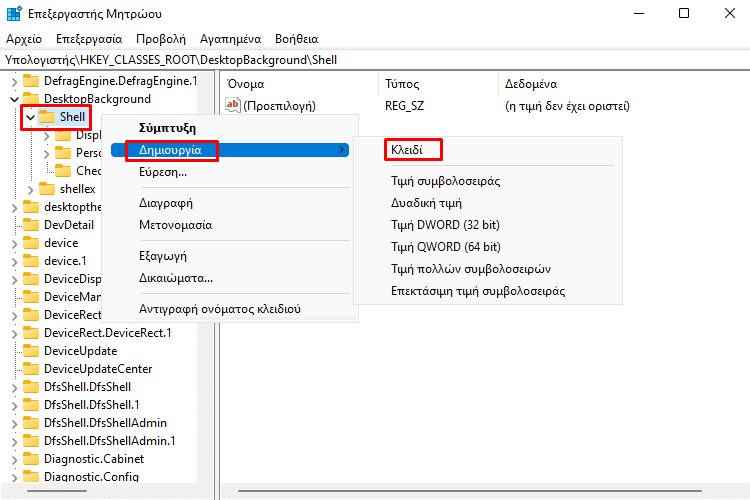Screen dimensions: 750x500
Task: Click the DevDetail folder icon
Action: 31,225
